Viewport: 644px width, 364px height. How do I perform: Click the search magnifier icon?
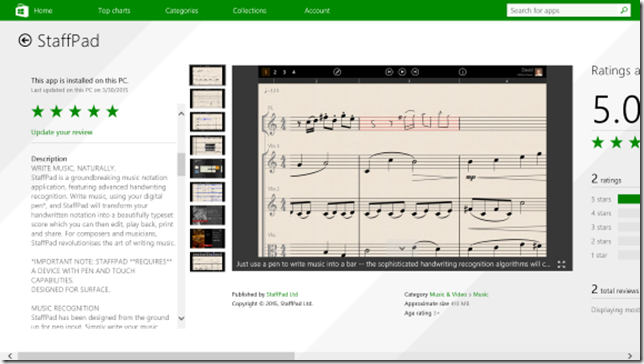point(624,10)
